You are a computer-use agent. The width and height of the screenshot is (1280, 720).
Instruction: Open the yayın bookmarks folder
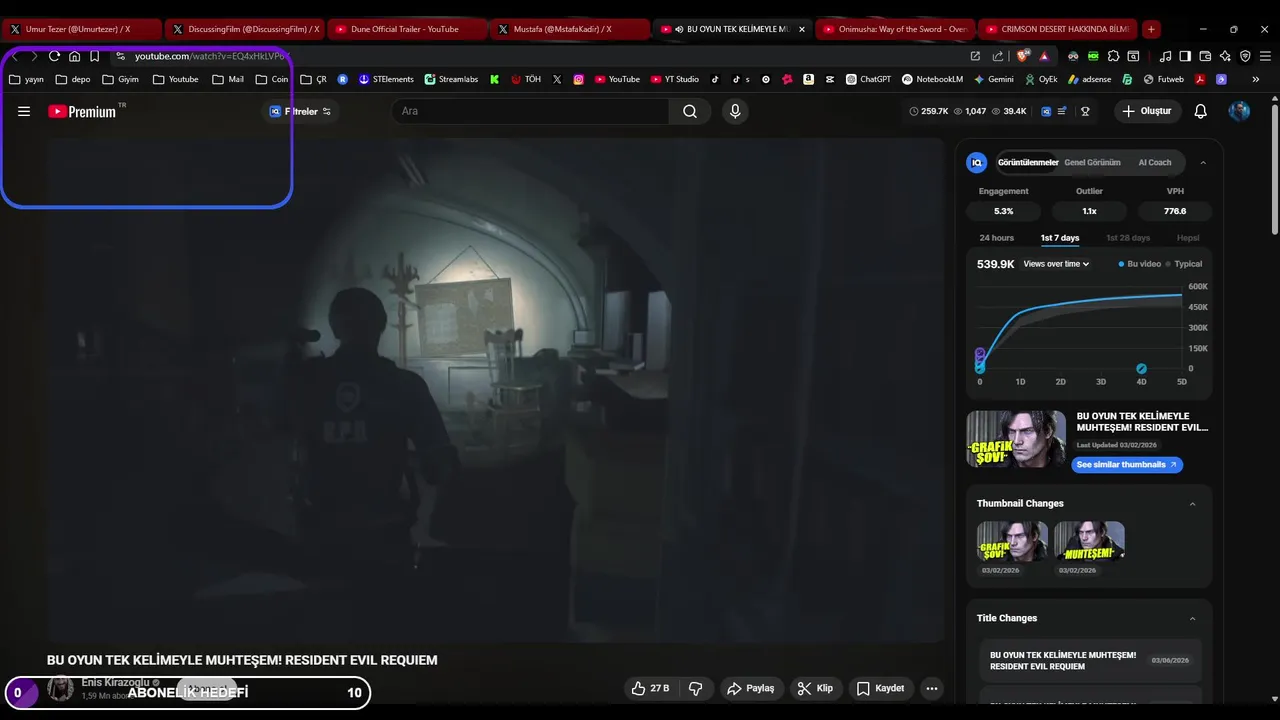tap(27, 79)
